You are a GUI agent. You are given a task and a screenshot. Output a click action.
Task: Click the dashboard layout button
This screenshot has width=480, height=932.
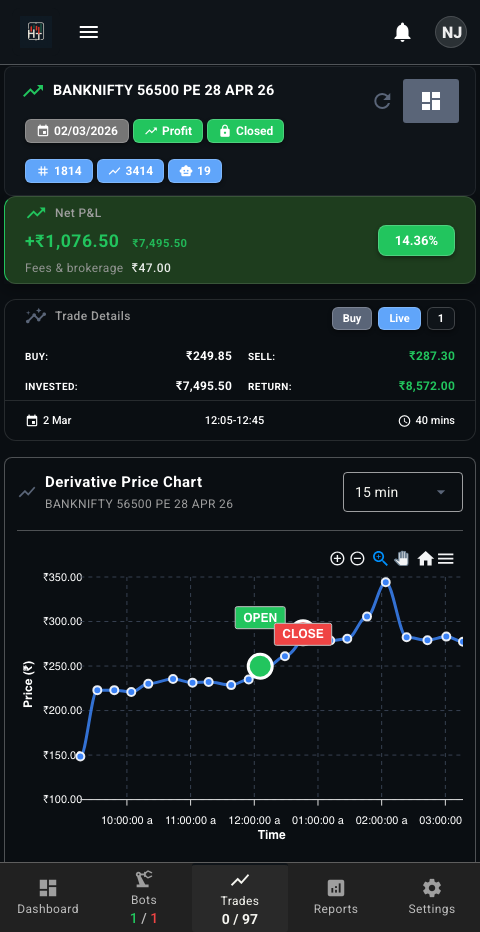[x=431, y=101]
